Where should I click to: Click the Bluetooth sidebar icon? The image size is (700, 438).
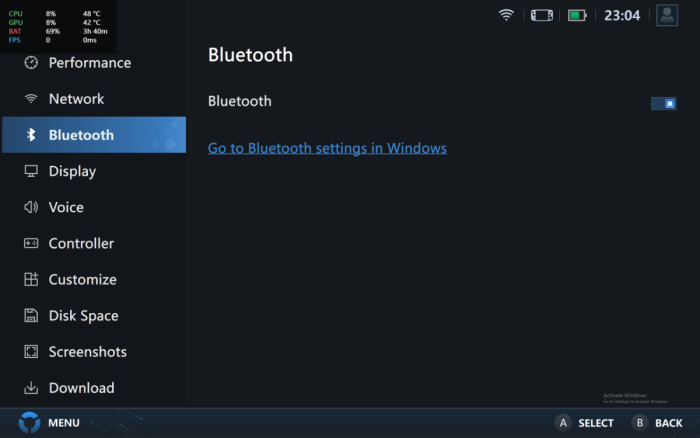[31, 135]
